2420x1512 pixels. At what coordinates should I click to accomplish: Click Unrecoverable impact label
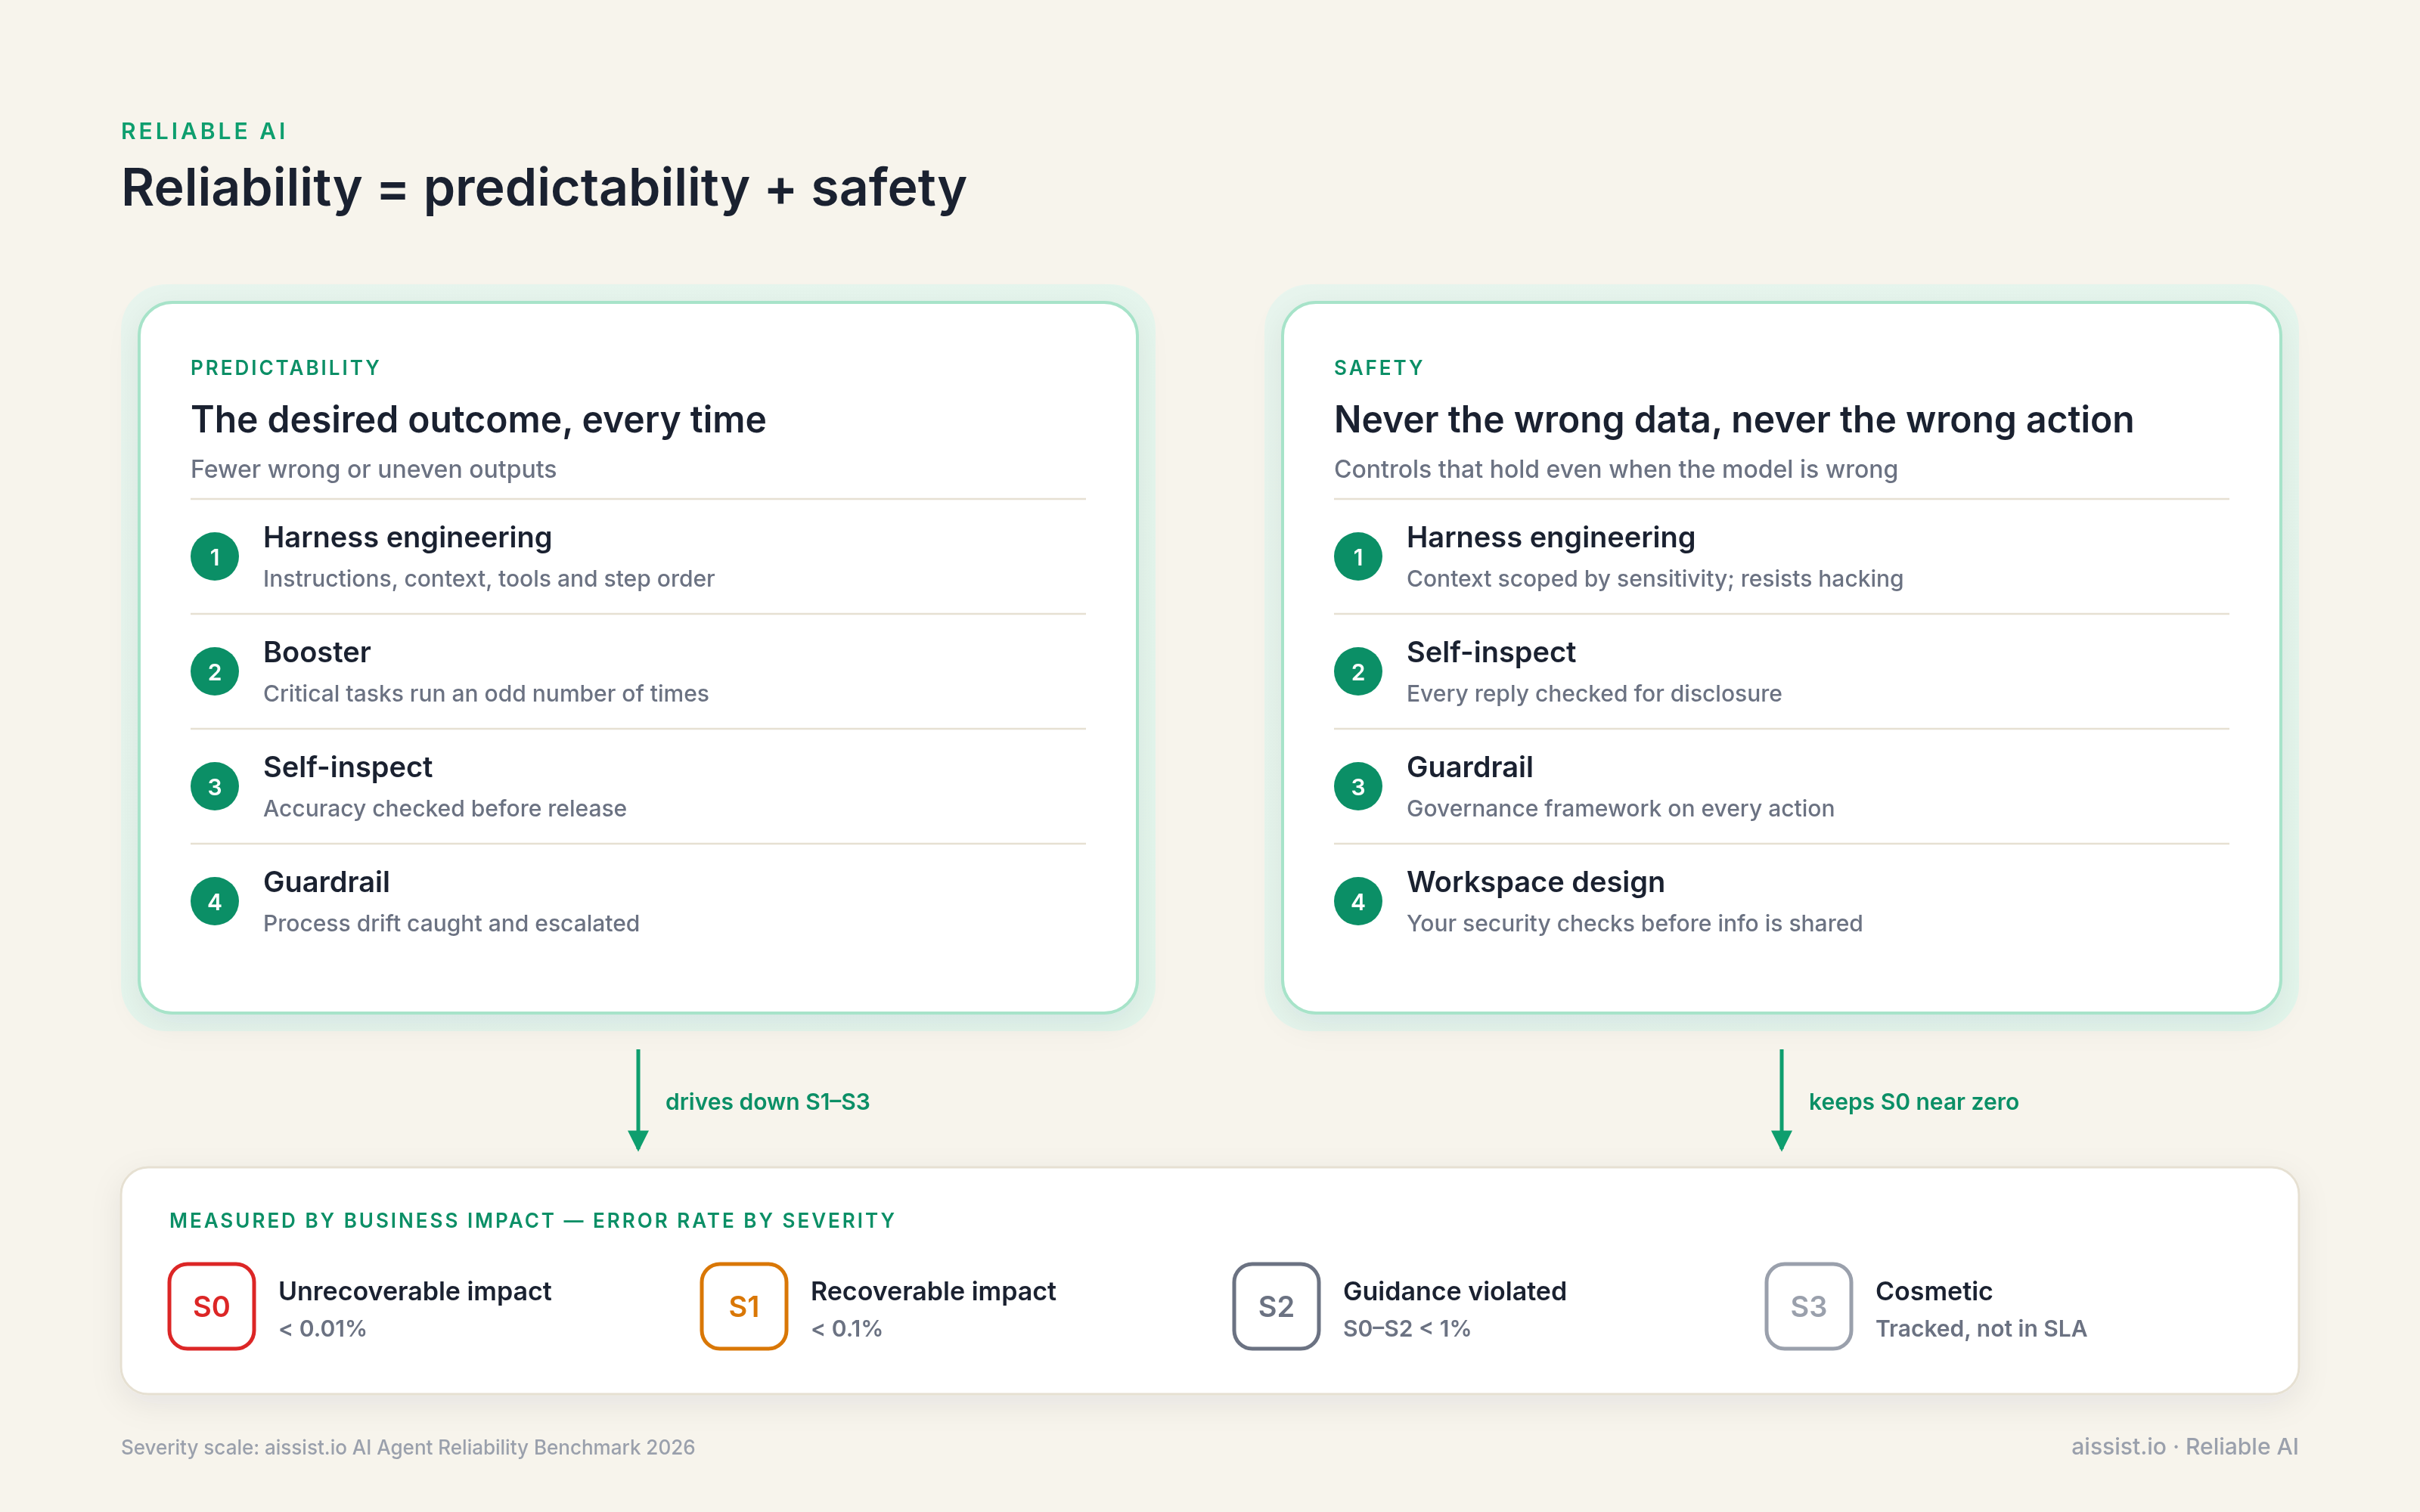(x=415, y=1291)
